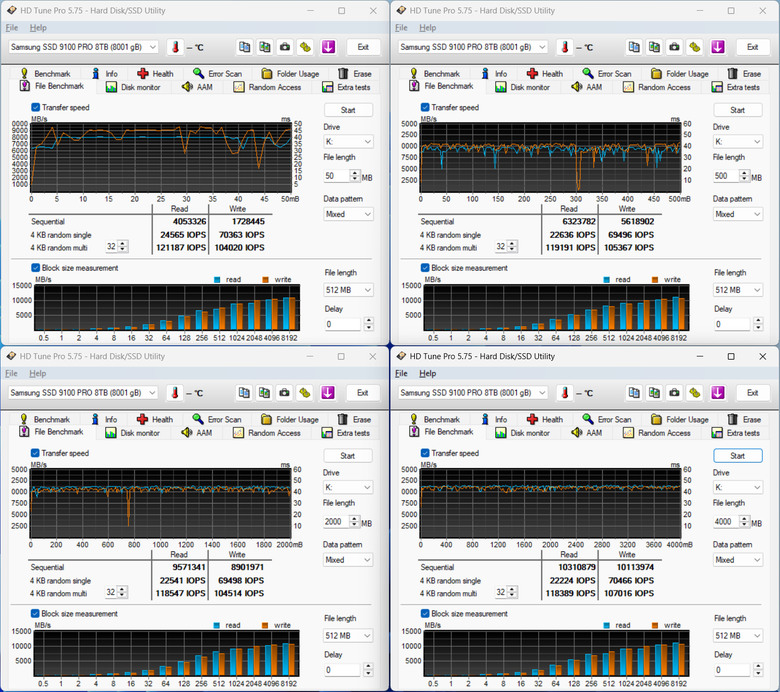Open Data pattern Mixed dropdown in top-right window
Image resolution: width=780 pixels, height=692 pixels.
click(x=737, y=214)
